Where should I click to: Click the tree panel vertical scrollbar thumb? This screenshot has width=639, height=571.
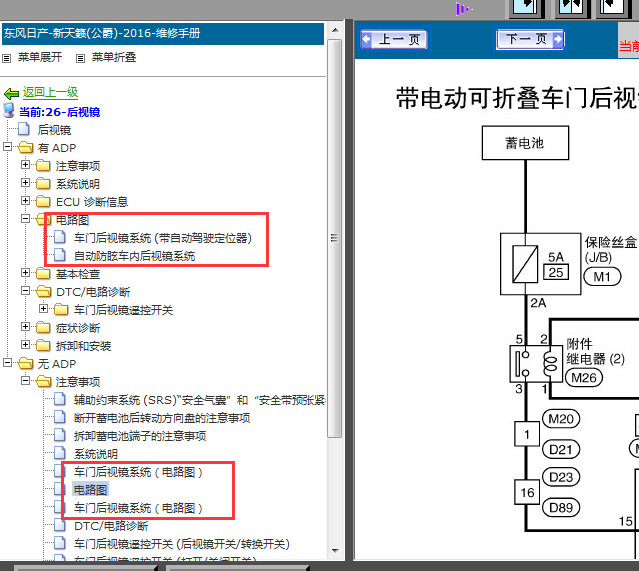pyautogui.click(x=335, y=238)
